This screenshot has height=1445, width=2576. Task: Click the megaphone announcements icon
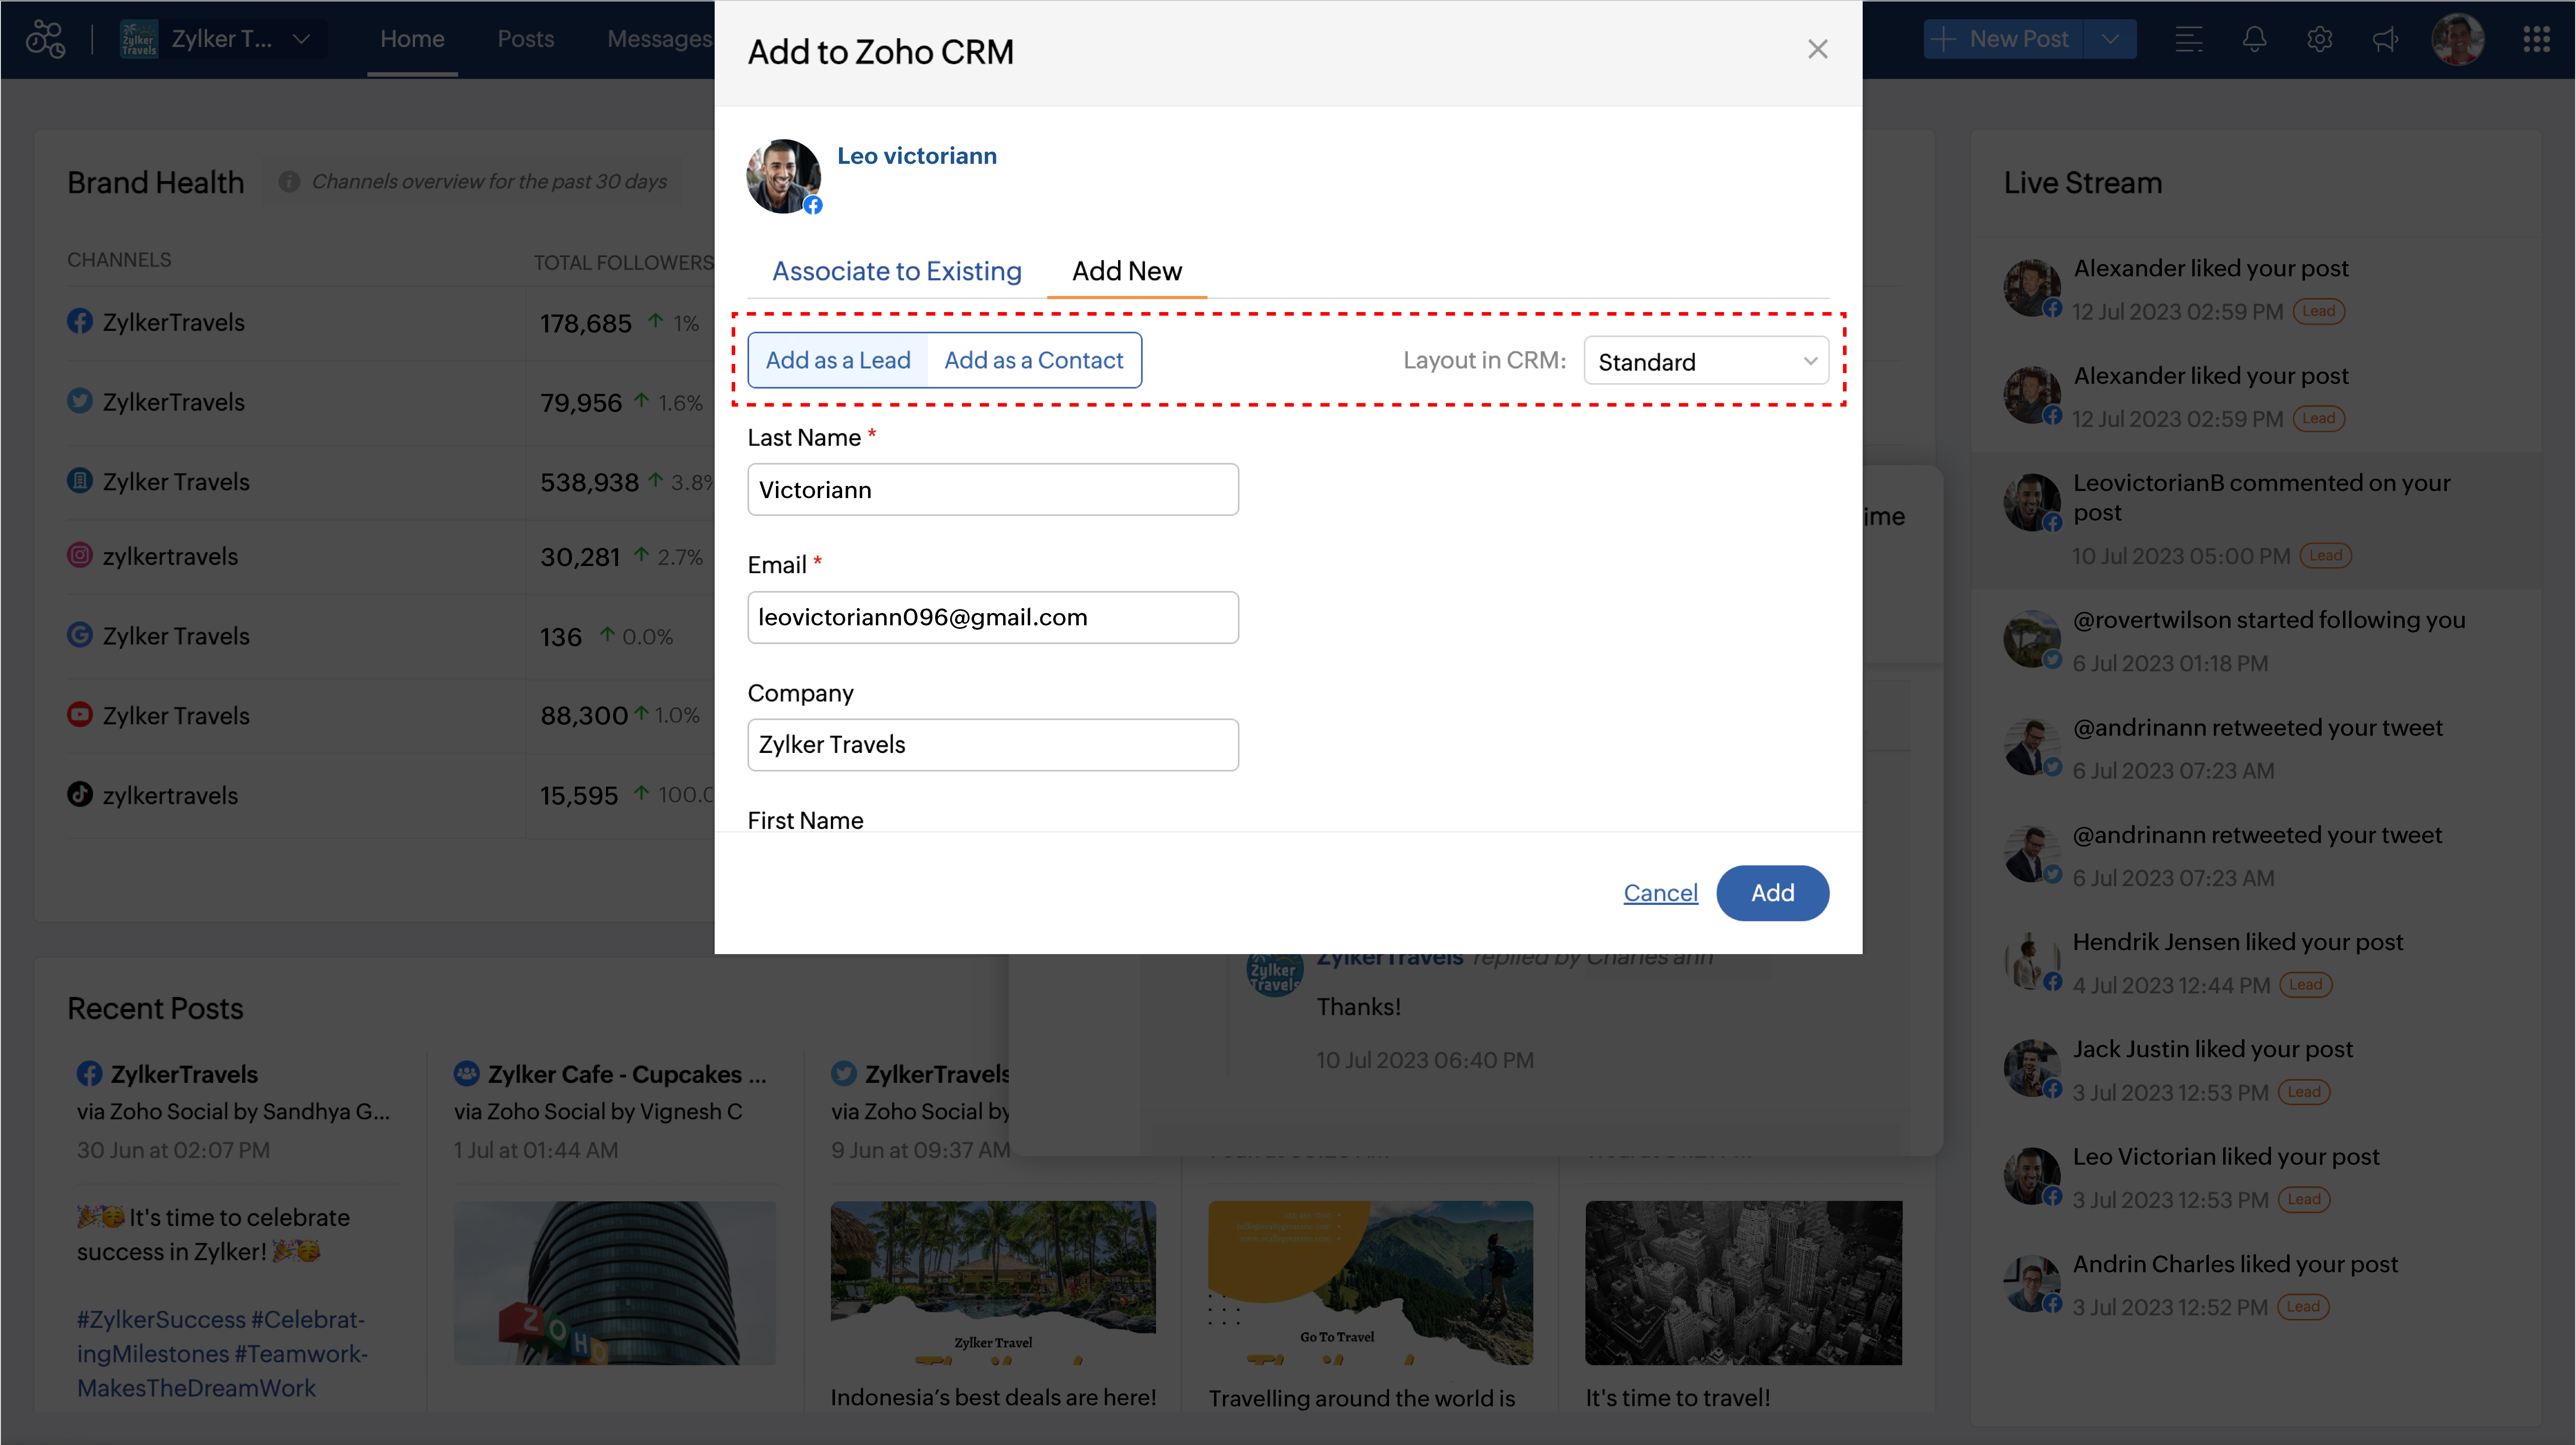tap(2386, 39)
